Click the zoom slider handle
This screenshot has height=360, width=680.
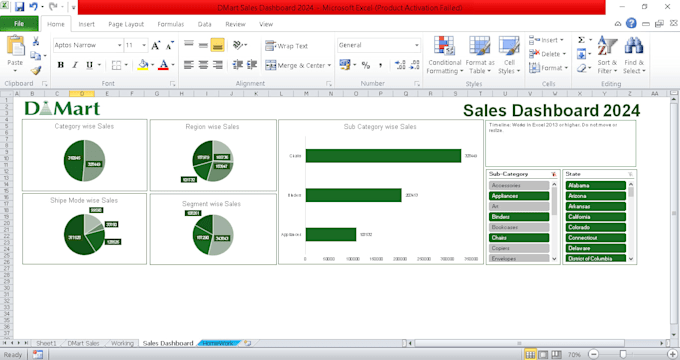[622, 354]
